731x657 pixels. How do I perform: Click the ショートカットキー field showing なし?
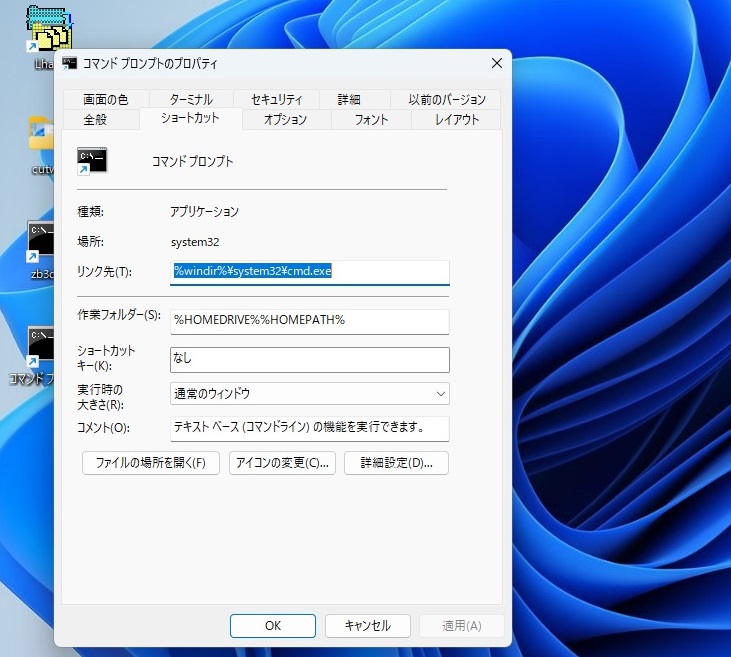pos(310,360)
